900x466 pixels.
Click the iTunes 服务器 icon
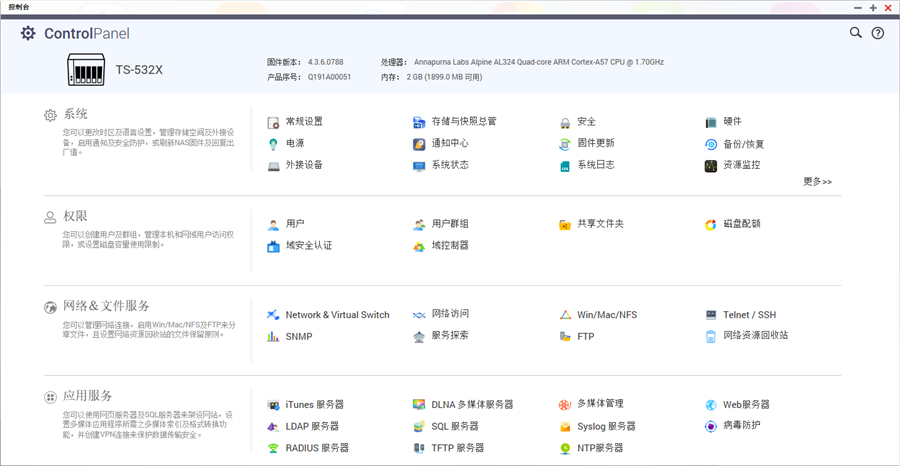273,405
